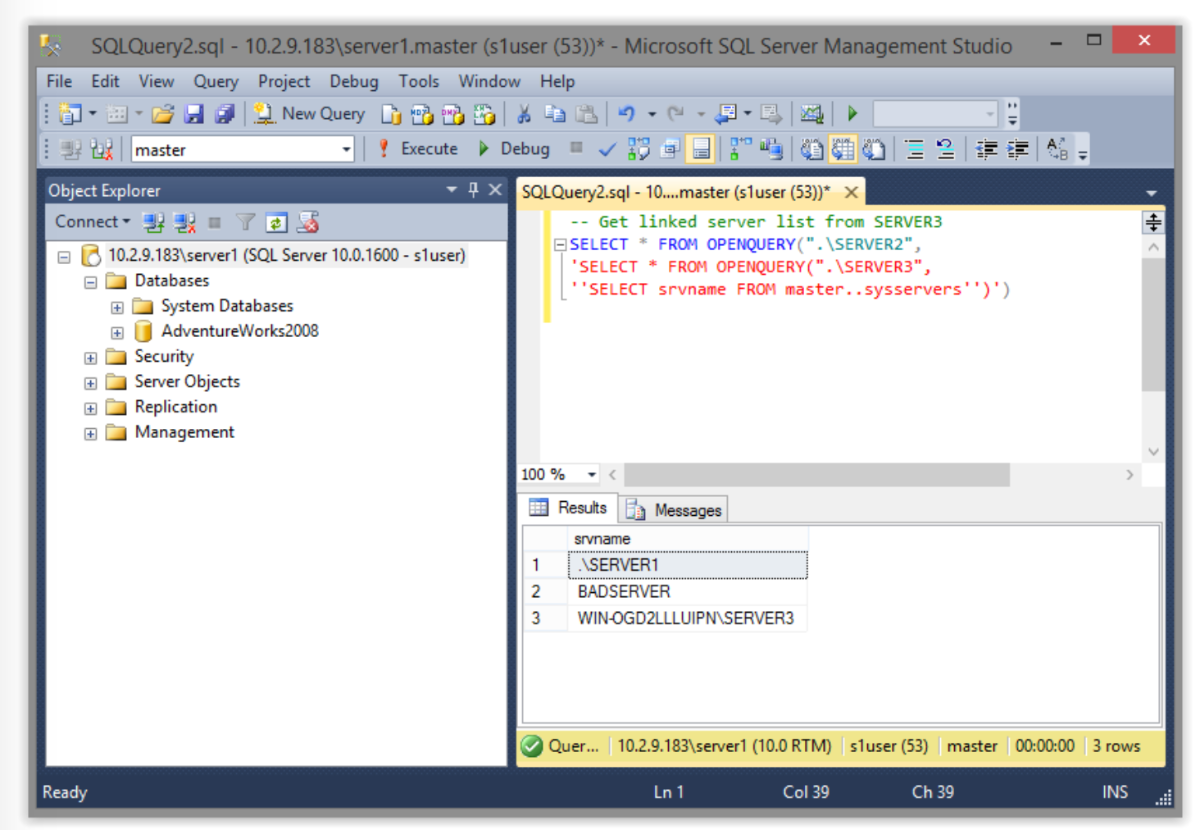Uncomment the selected lines icon
This screenshot has height=830, width=1200.
[x=945, y=150]
